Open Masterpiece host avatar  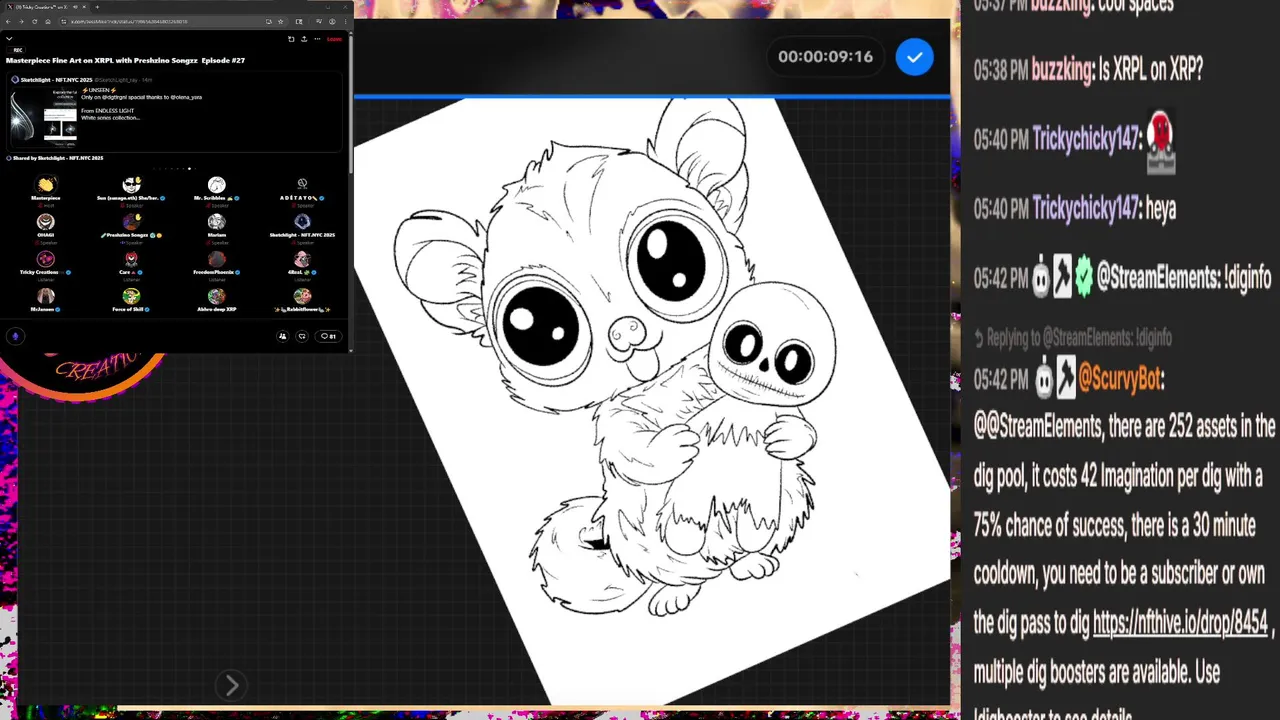click(x=46, y=185)
